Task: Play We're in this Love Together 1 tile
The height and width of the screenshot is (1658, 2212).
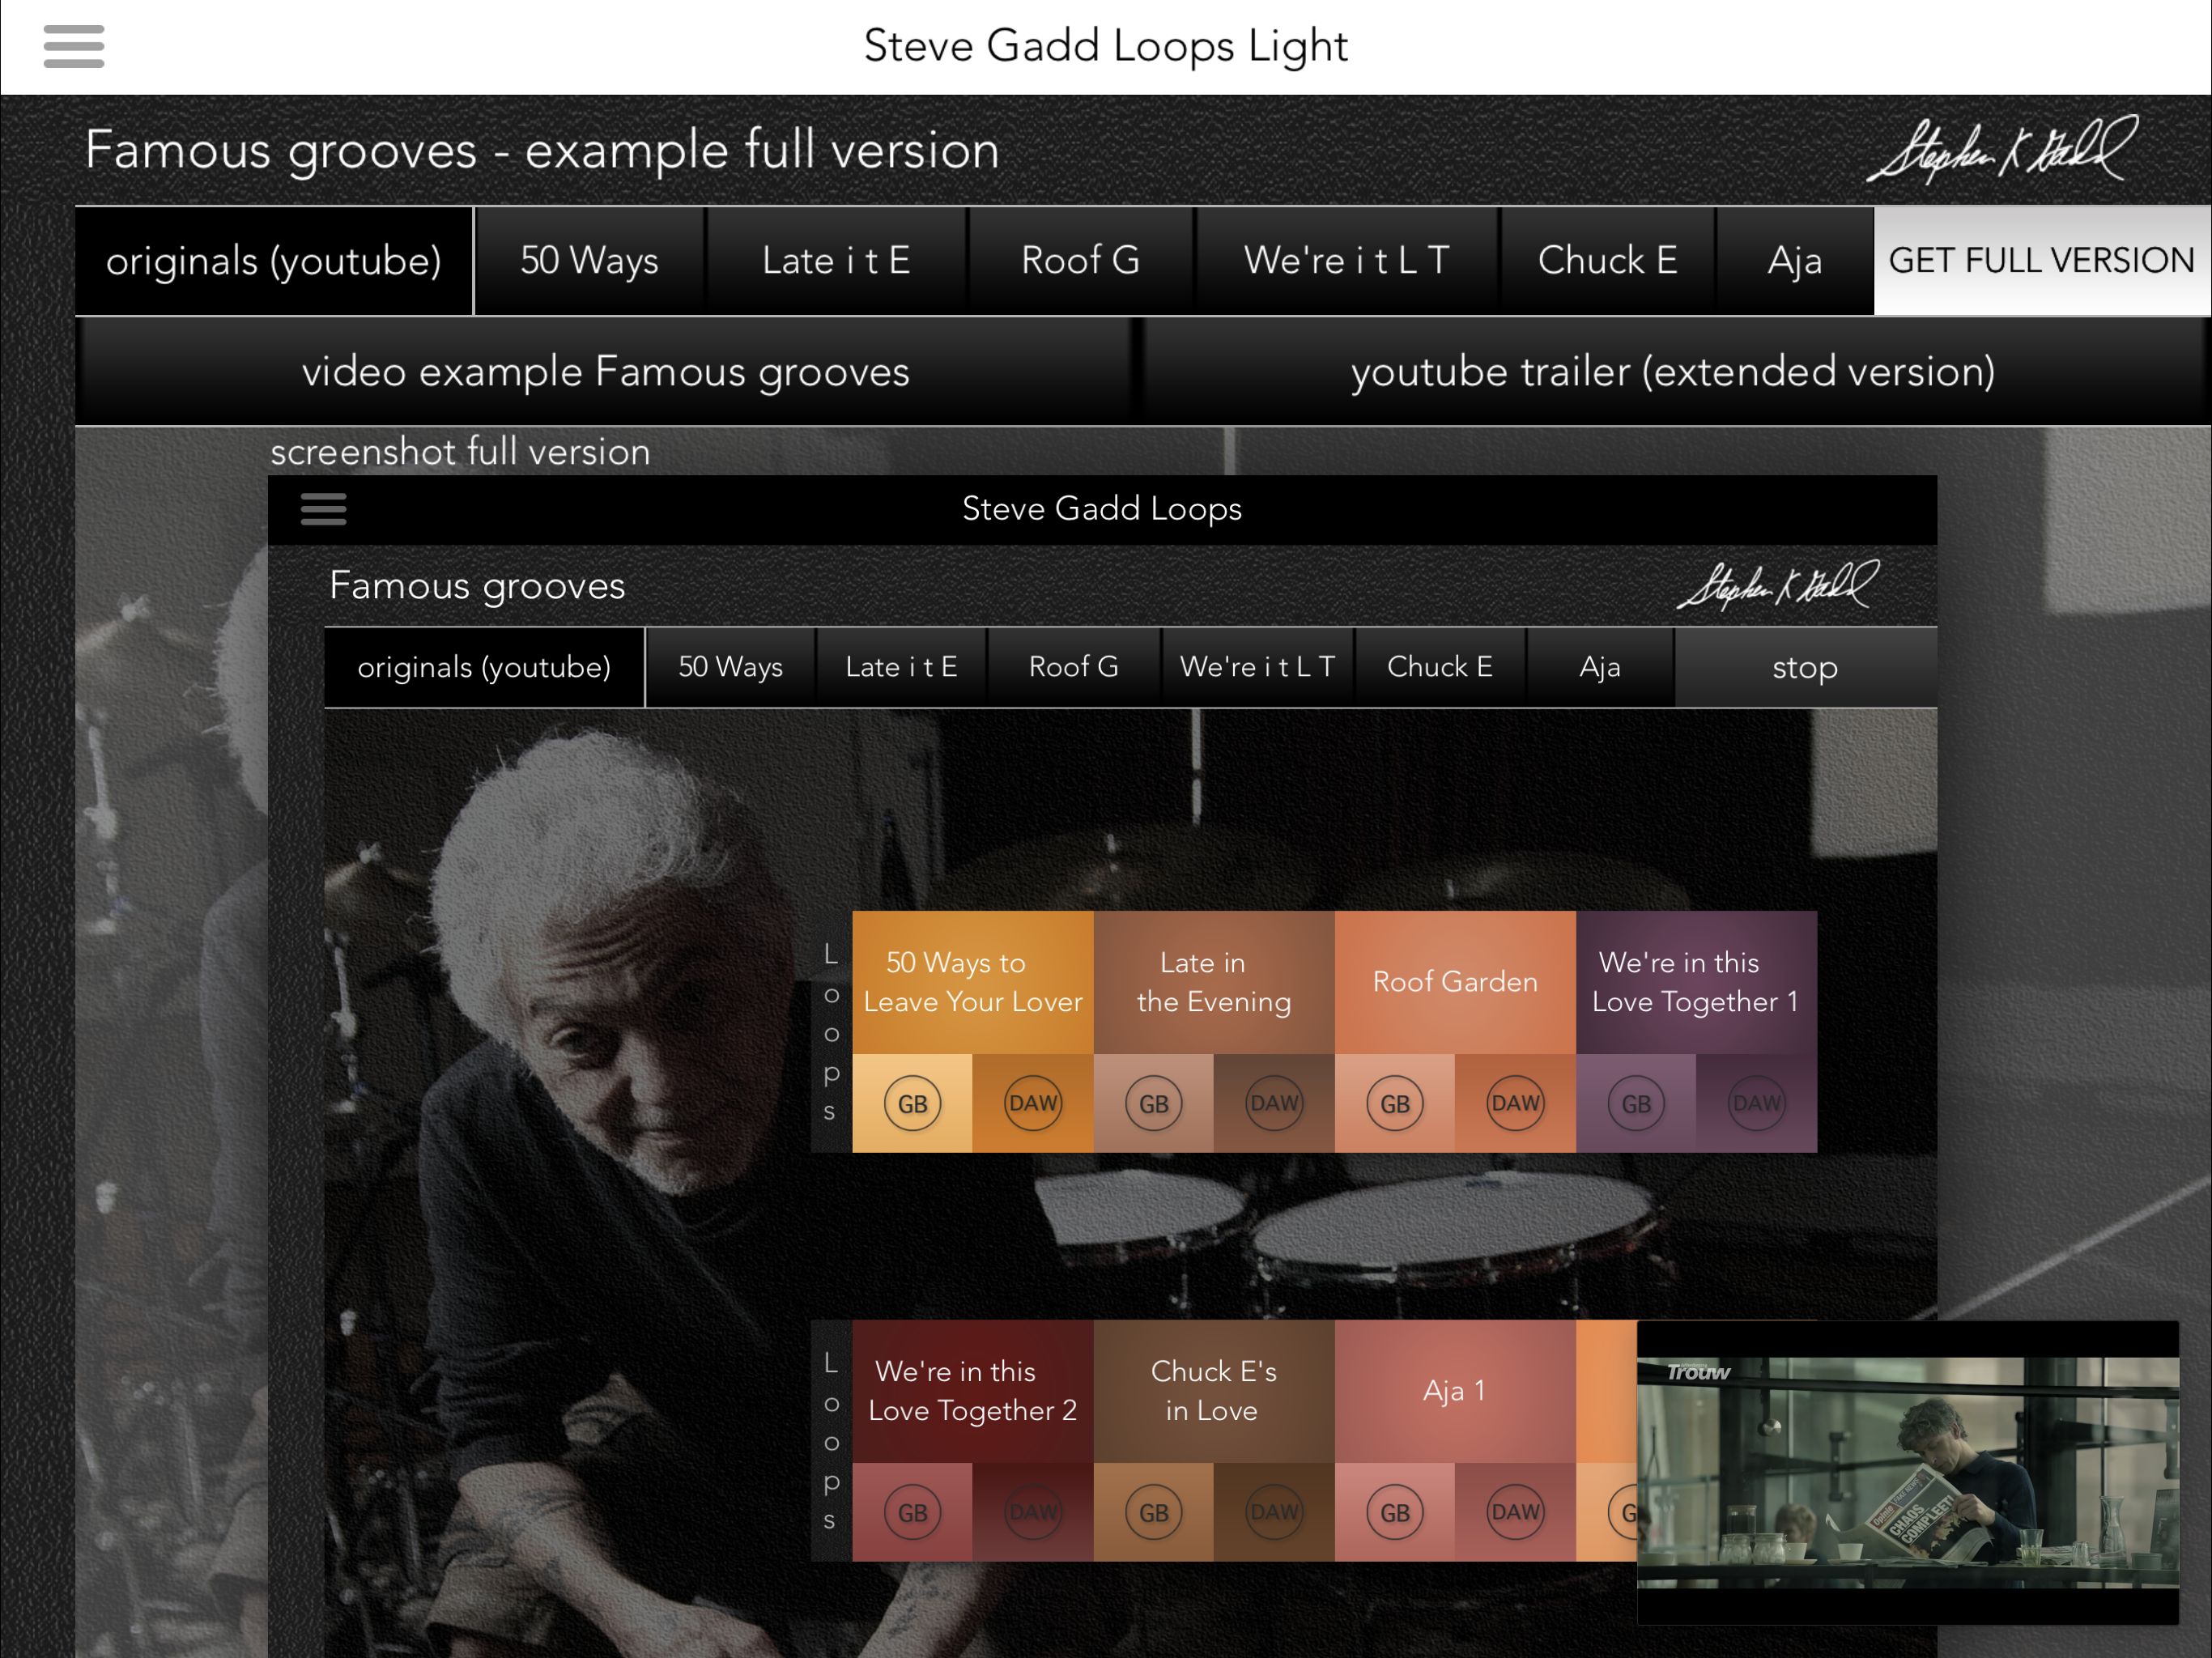Action: (x=1696, y=982)
